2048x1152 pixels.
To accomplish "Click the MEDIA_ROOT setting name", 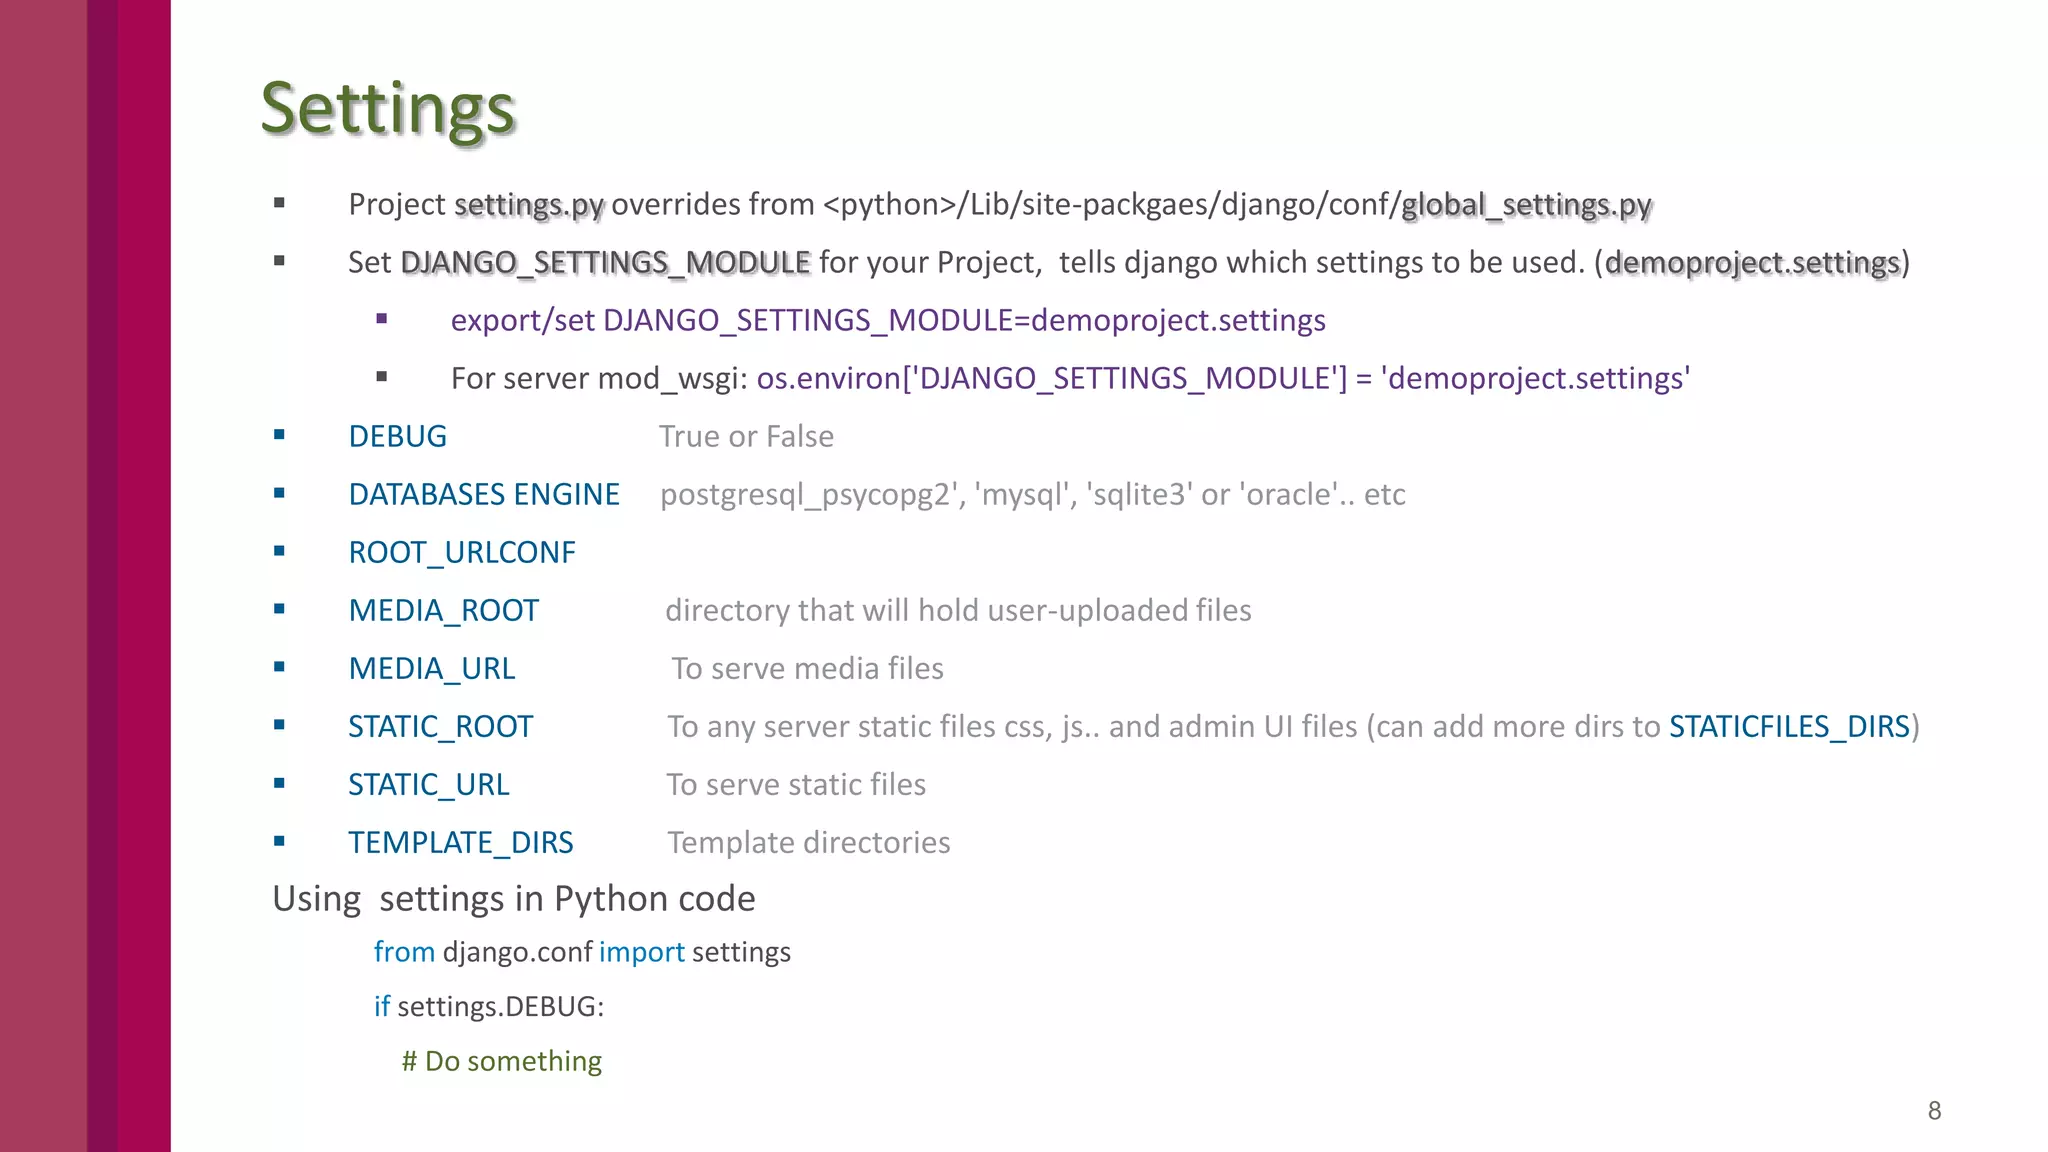I will (444, 610).
